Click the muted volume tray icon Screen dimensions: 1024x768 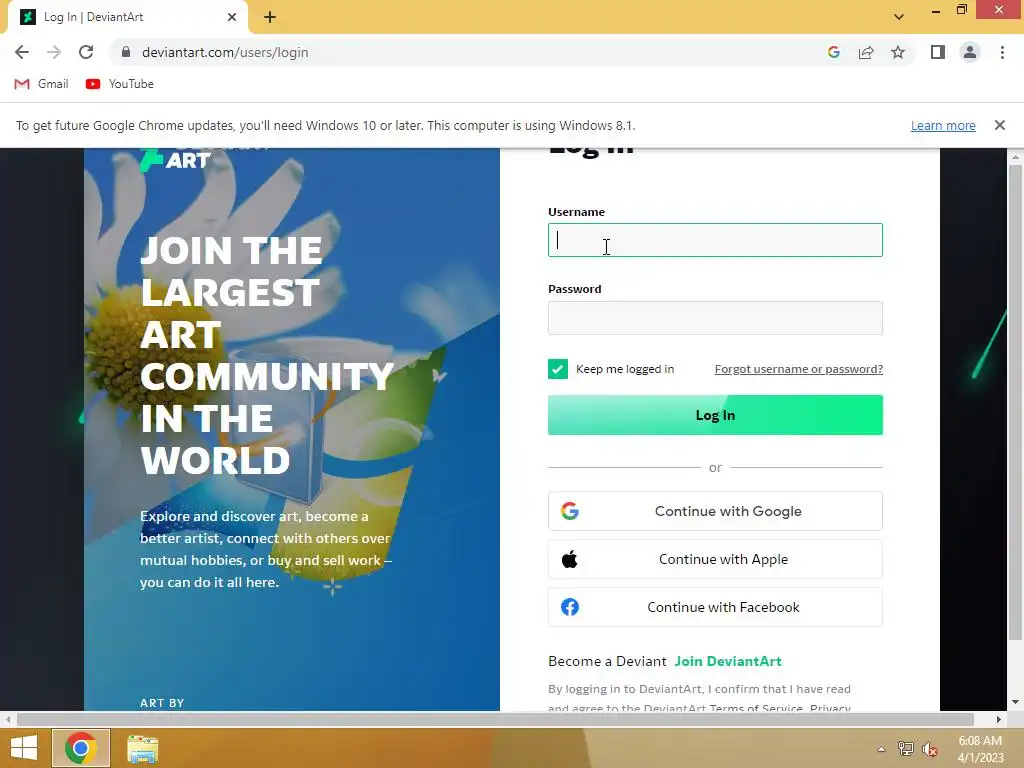930,749
